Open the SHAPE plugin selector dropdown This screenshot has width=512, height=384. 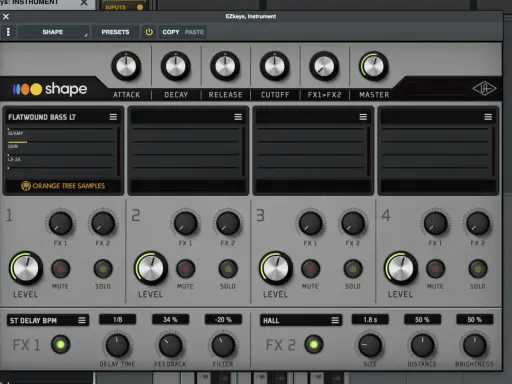pyautogui.click(x=53, y=32)
